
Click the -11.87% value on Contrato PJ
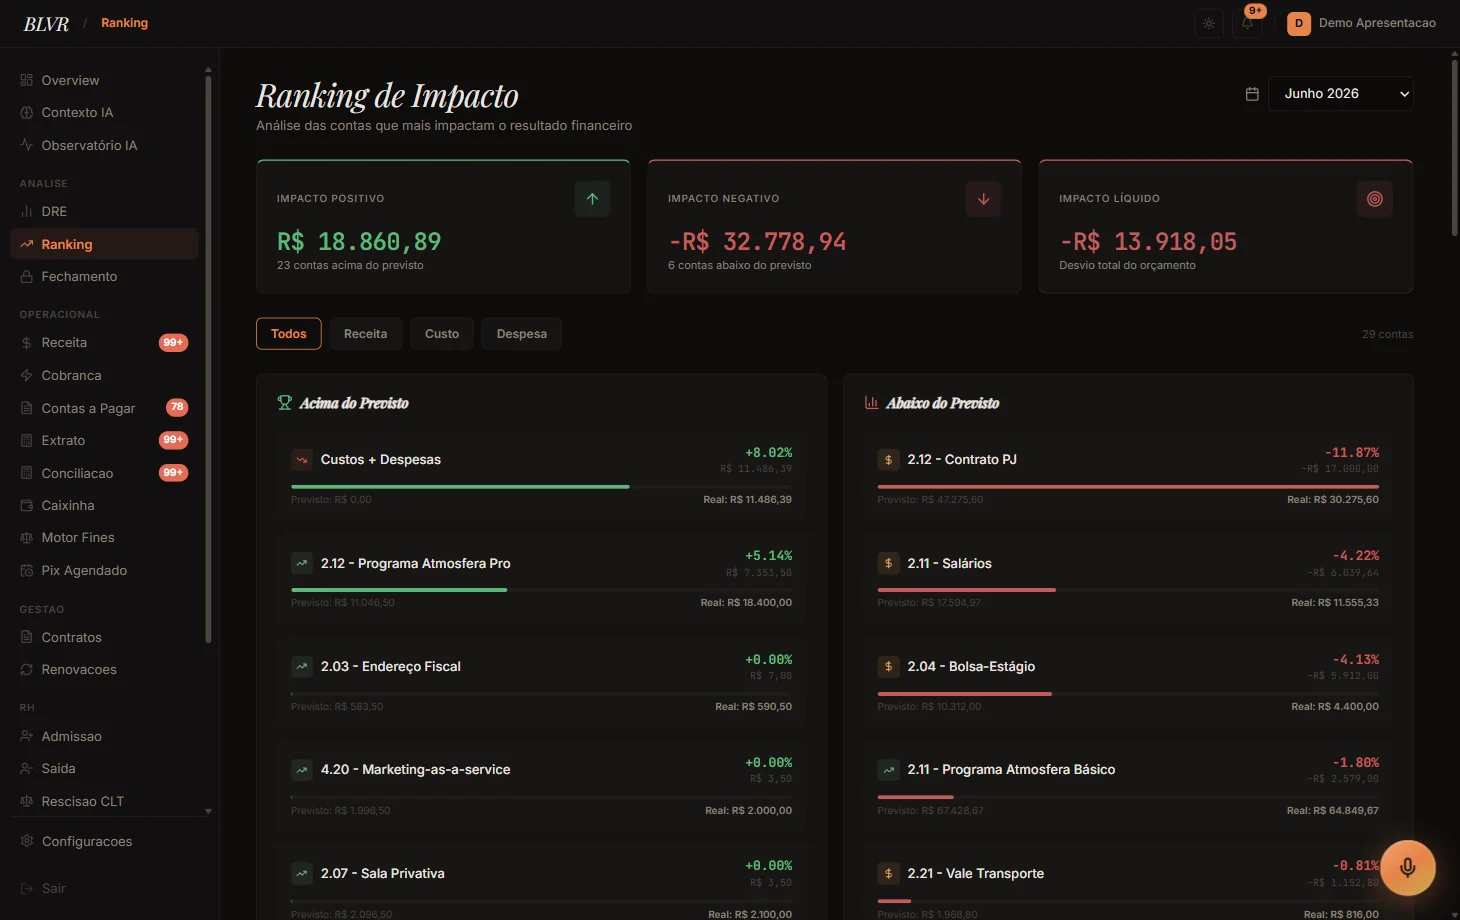pos(1352,453)
